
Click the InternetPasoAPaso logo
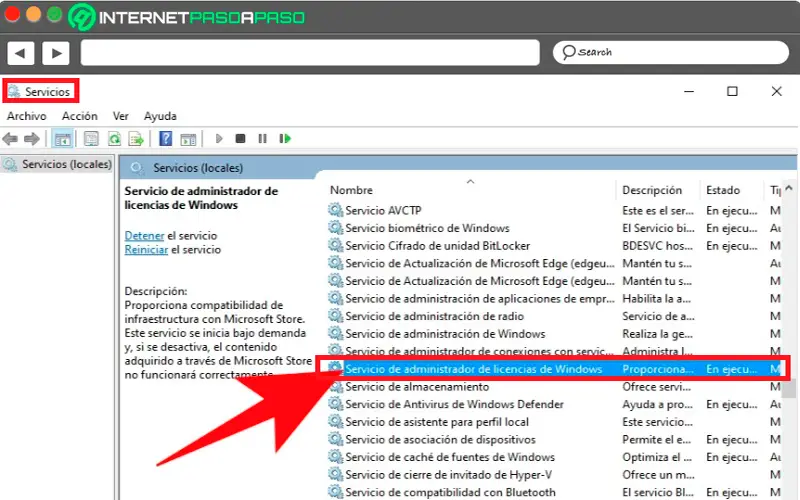(186, 17)
